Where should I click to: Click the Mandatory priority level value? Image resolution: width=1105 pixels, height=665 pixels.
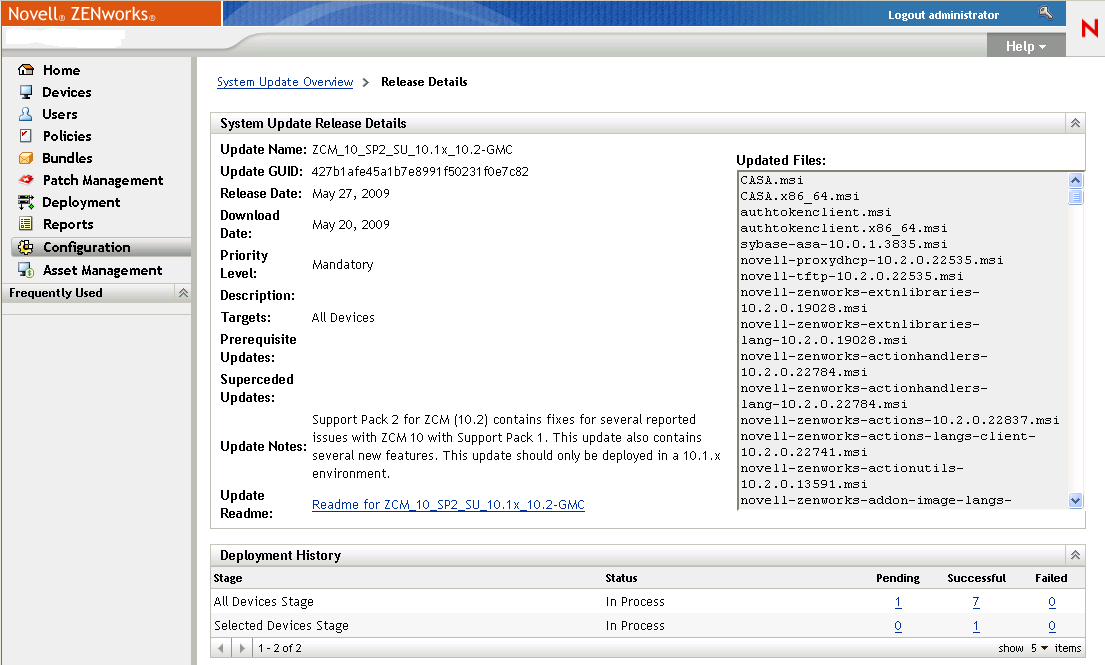coord(342,264)
